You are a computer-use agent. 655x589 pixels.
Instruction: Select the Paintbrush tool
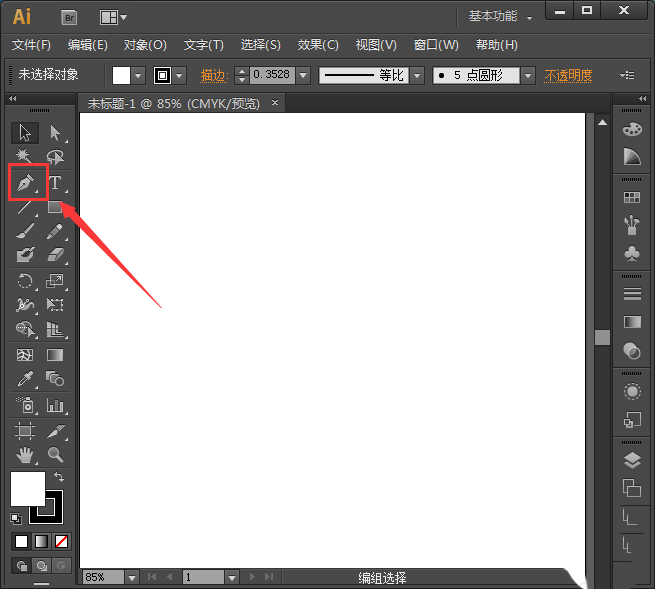click(x=25, y=231)
